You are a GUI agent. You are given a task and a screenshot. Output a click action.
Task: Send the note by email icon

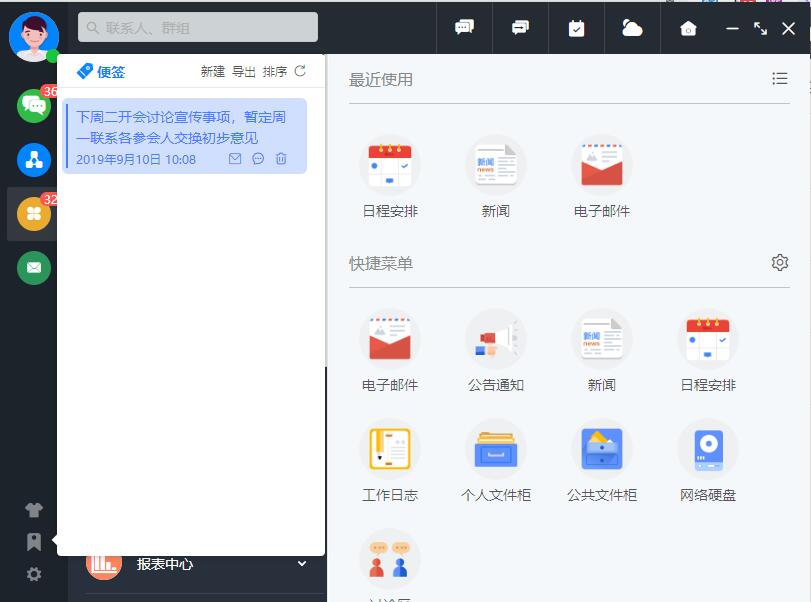(x=235, y=159)
